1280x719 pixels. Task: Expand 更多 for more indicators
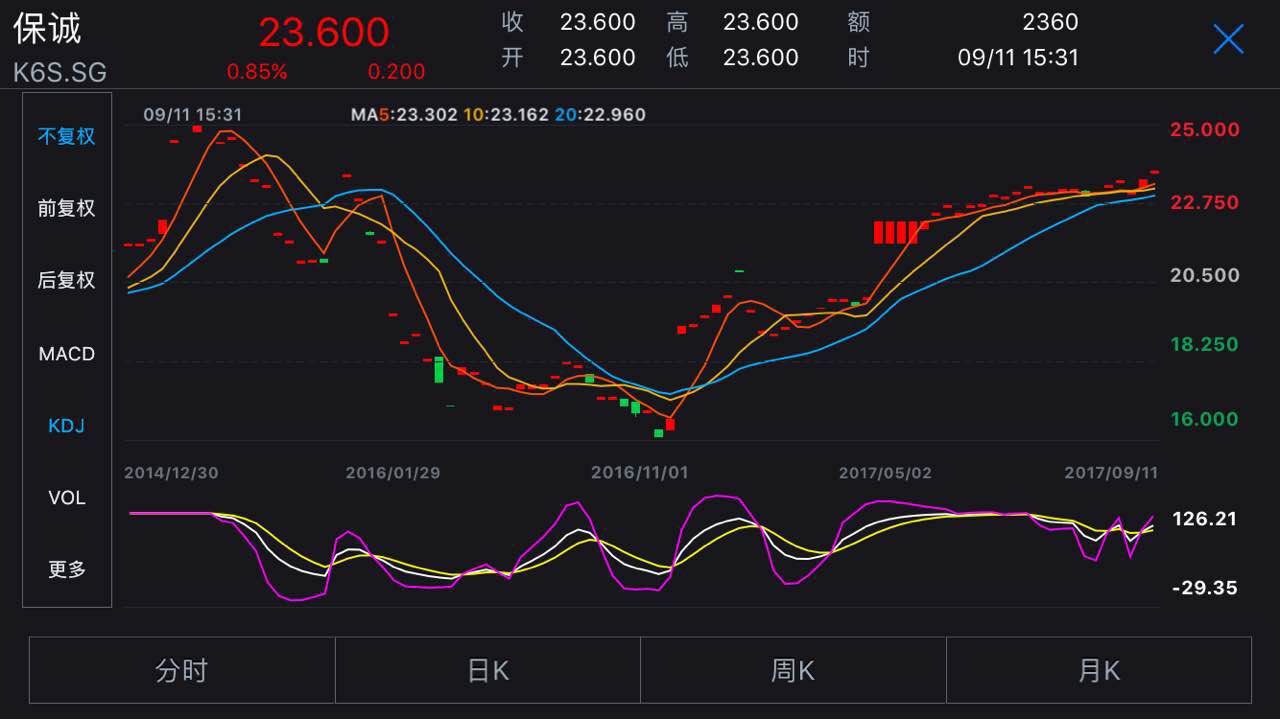point(67,570)
